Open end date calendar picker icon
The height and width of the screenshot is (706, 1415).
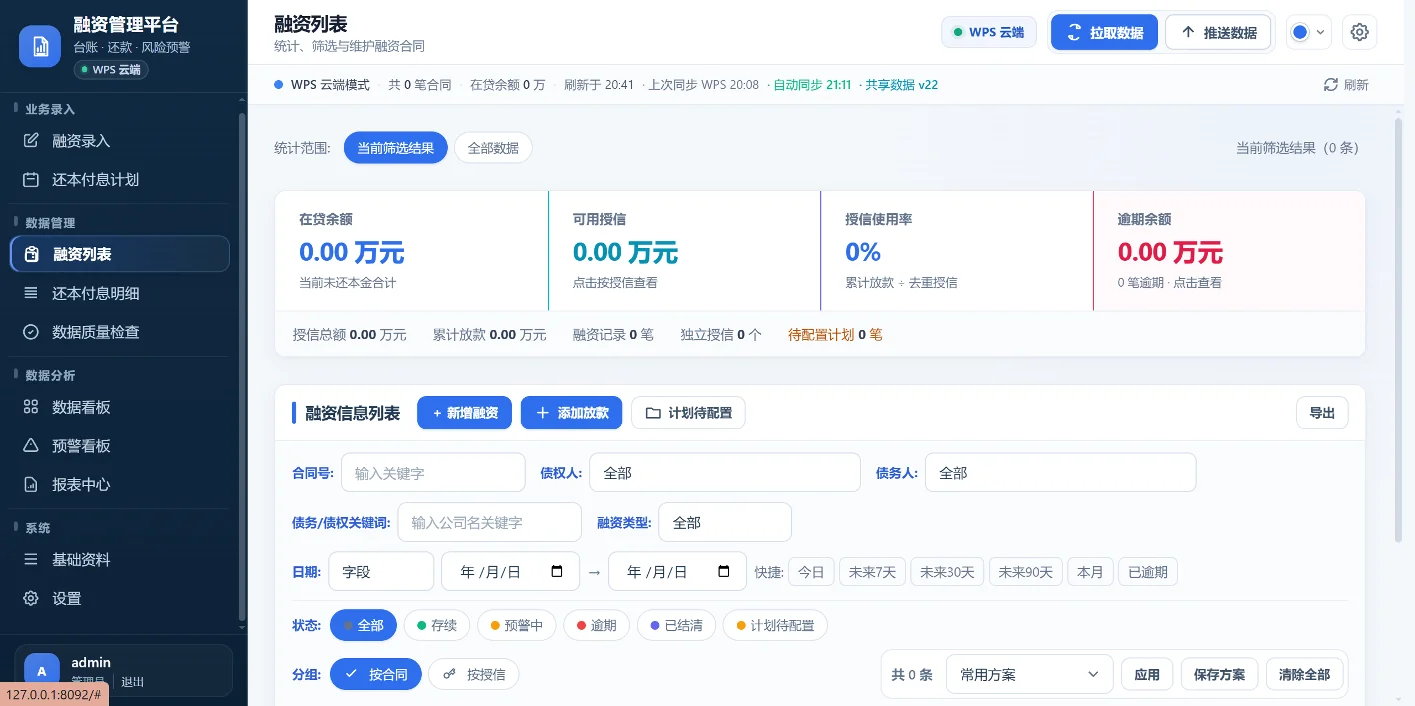[x=724, y=572]
